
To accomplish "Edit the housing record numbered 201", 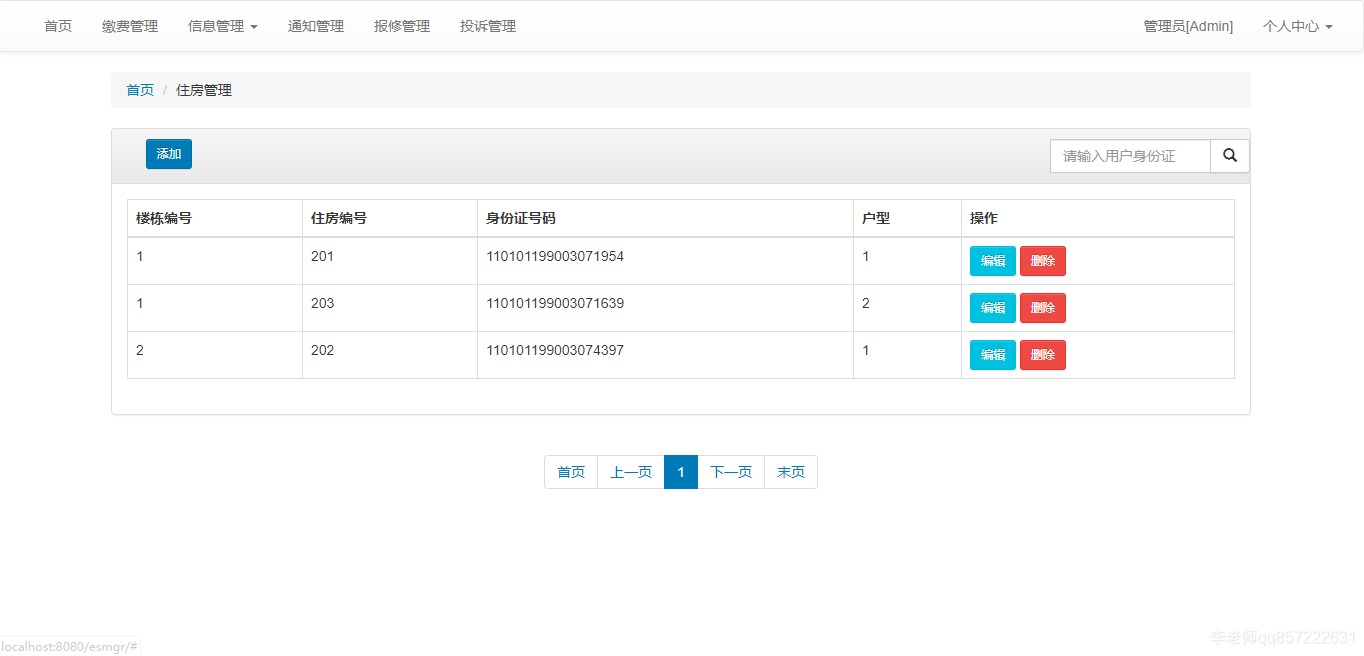I will (x=992, y=260).
